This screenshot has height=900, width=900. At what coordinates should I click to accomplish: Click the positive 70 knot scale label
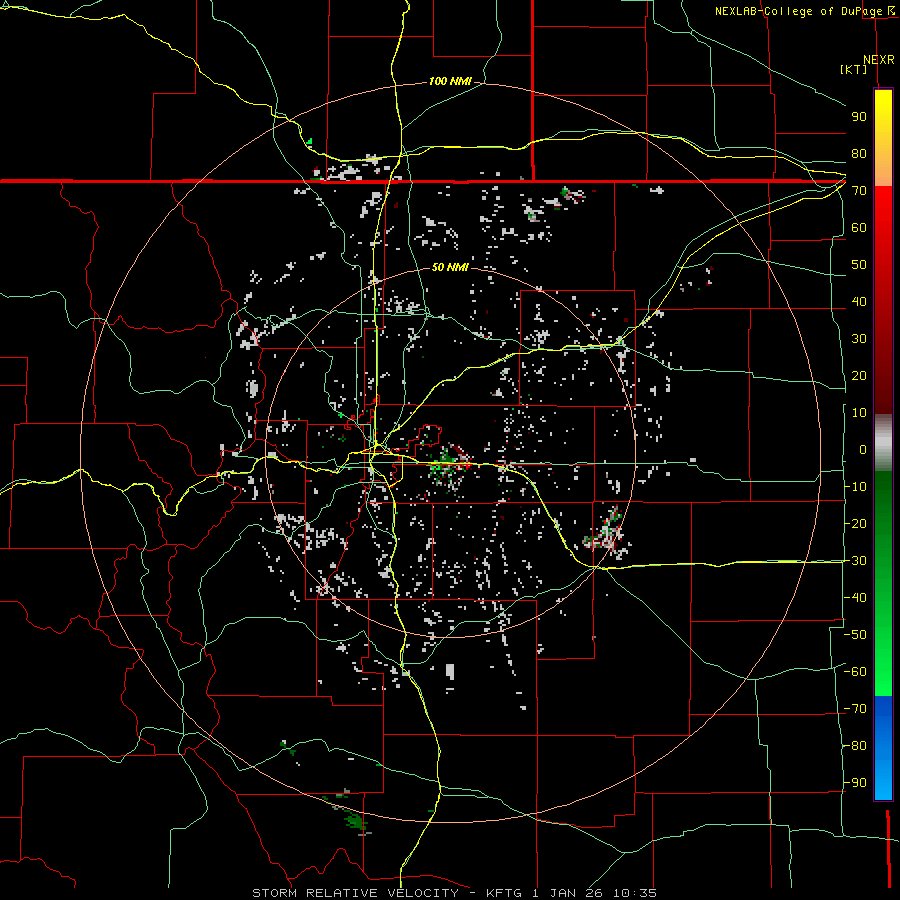pos(859,191)
